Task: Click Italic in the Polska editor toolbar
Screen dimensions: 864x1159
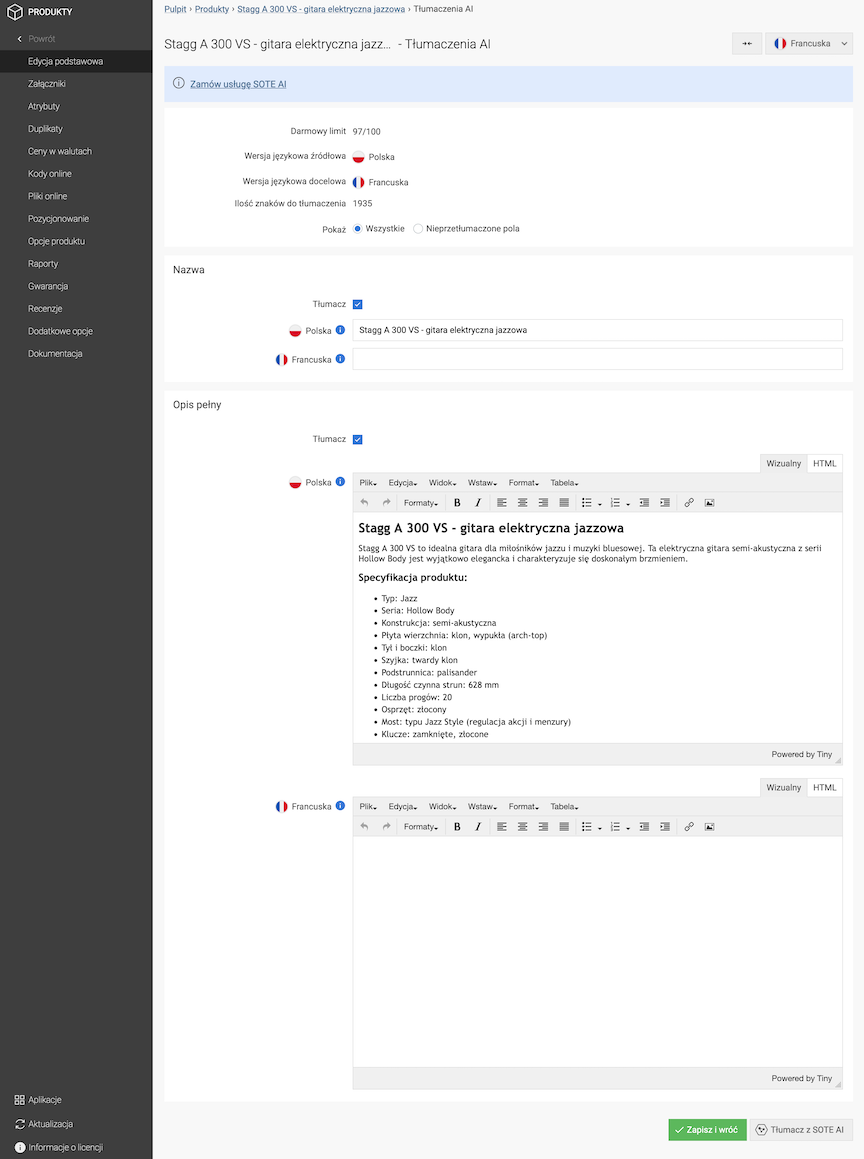Action: click(x=477, y=503)
